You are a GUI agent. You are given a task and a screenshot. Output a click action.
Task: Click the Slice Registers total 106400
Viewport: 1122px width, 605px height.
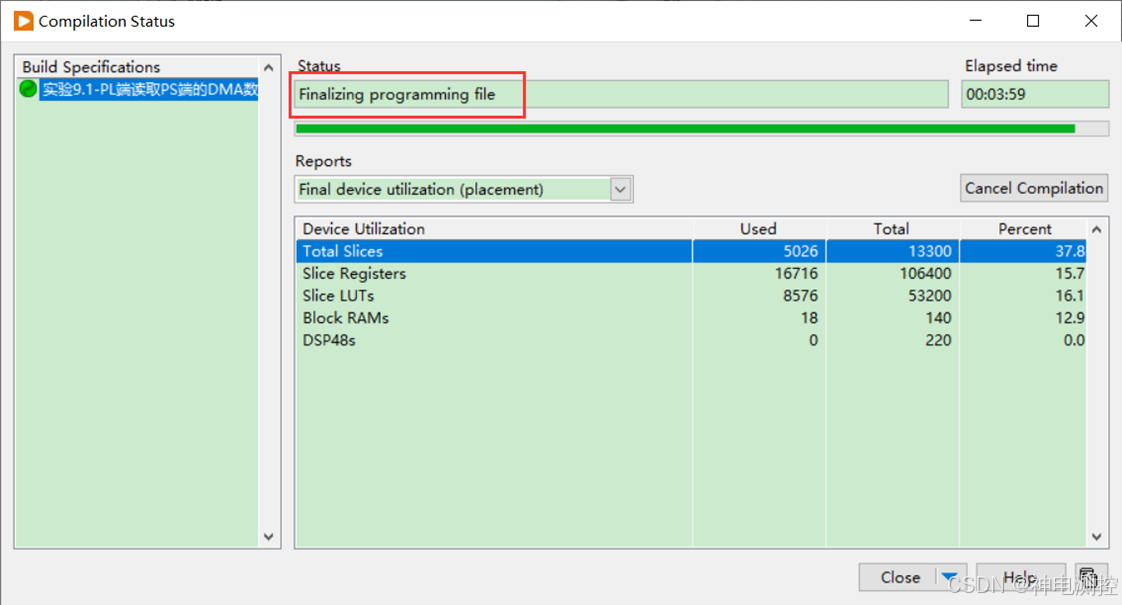pyautogui.click(x=925, y=274)
